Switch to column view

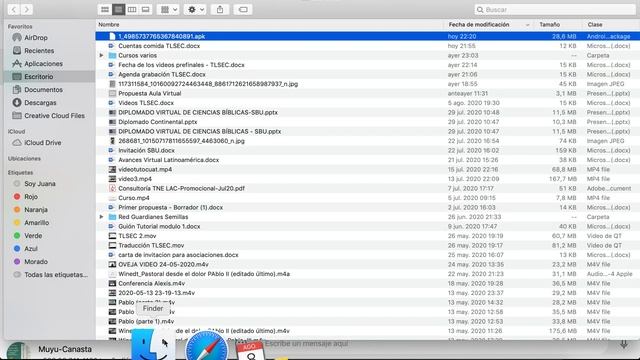(132, 9)
